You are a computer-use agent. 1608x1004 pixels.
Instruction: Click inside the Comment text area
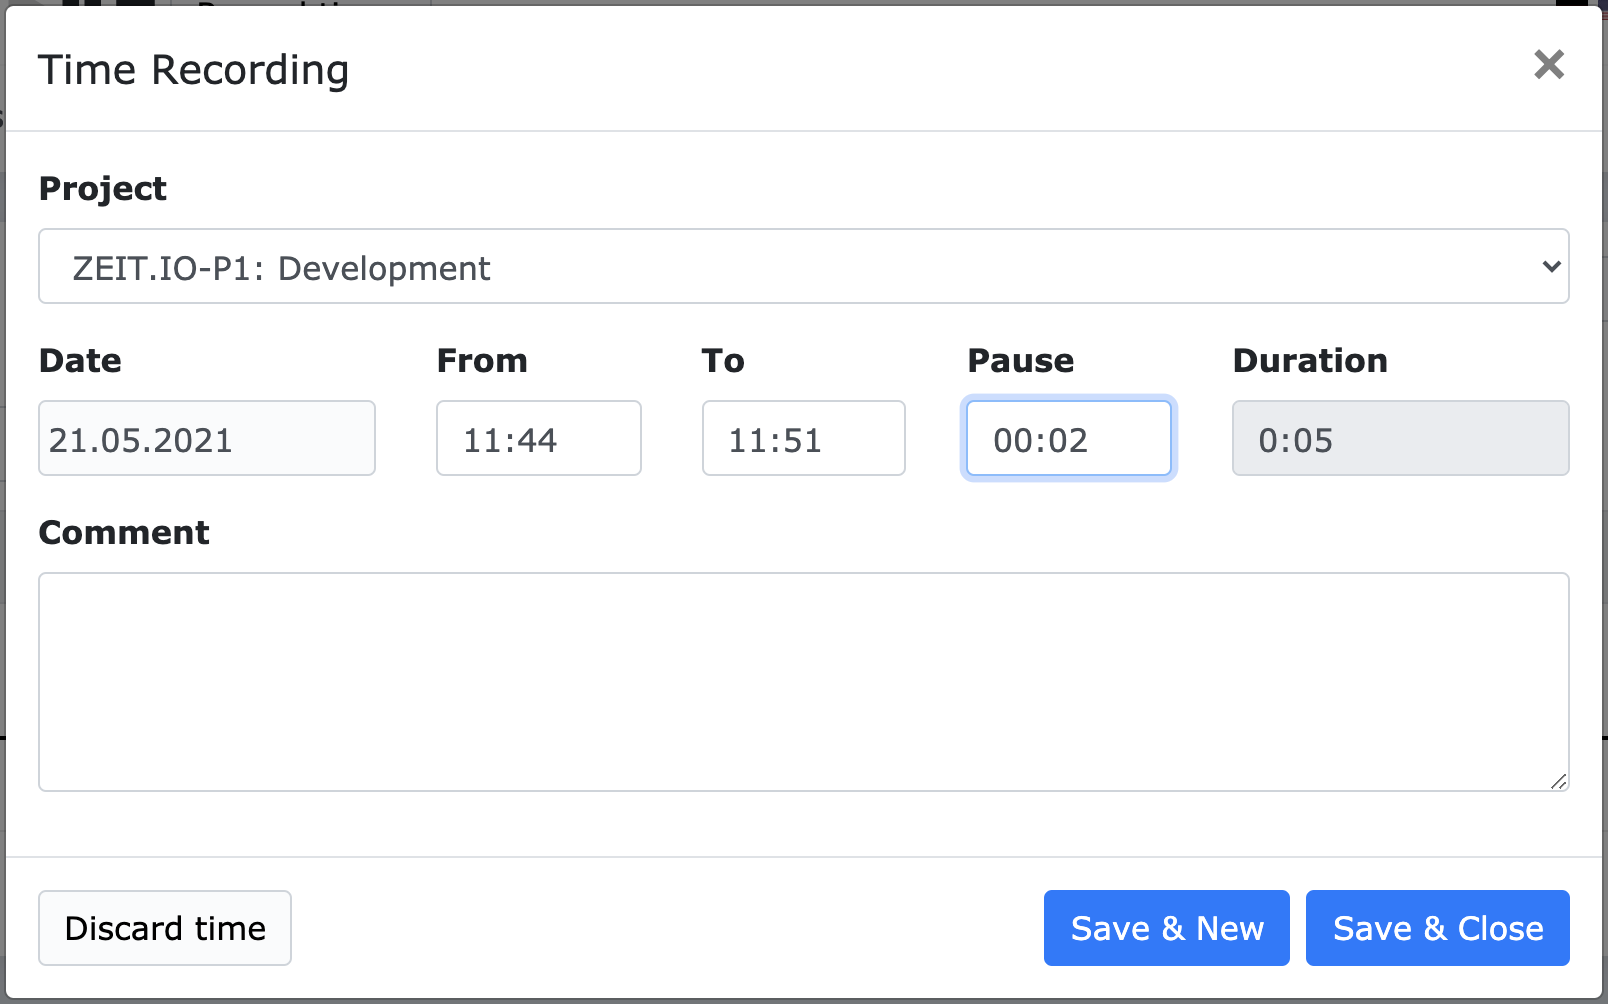[803, 681]
